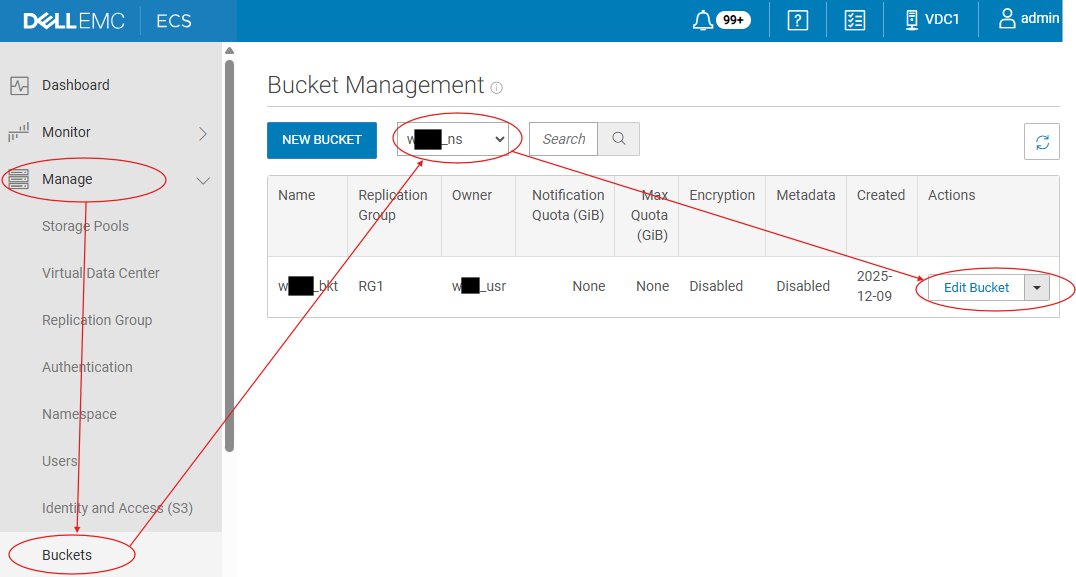Click the info icon next to Bucket Management
1076x577 pixels.
click(x=496, y=87)
